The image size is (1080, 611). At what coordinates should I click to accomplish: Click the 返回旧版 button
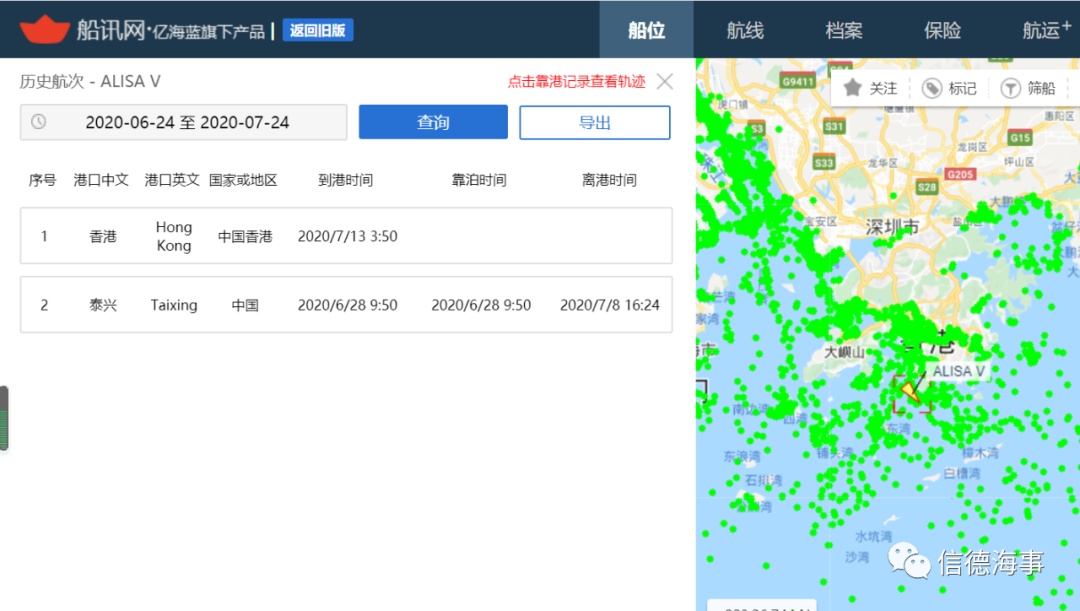[x=318, y=30]
